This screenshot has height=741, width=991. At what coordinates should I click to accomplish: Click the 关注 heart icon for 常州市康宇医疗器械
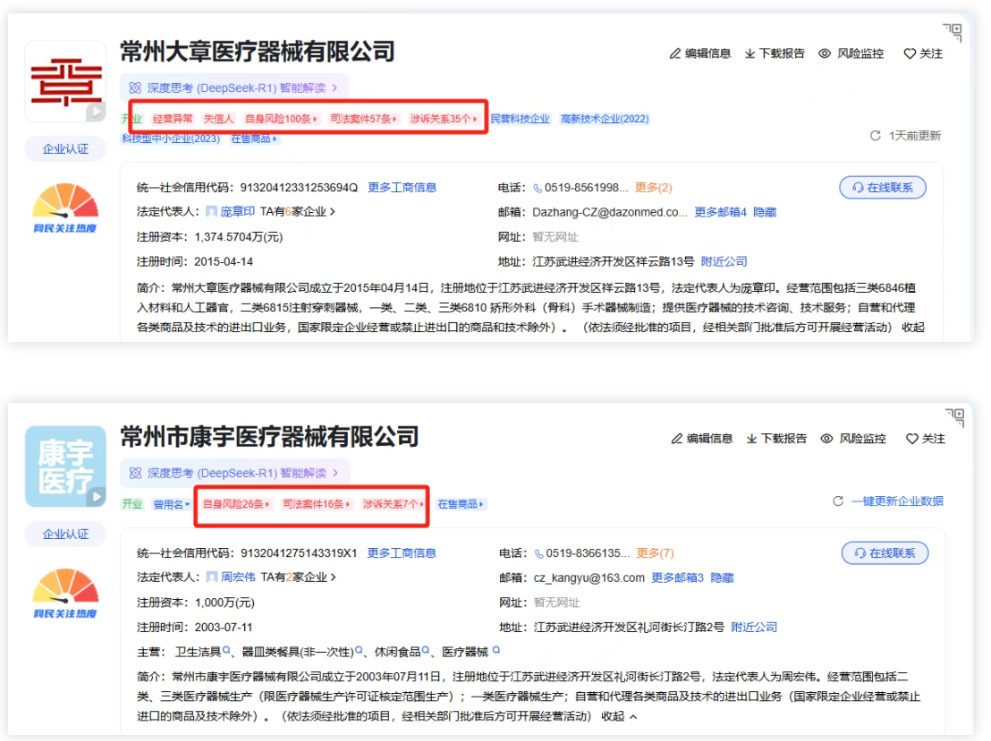(x=911, y=439)
